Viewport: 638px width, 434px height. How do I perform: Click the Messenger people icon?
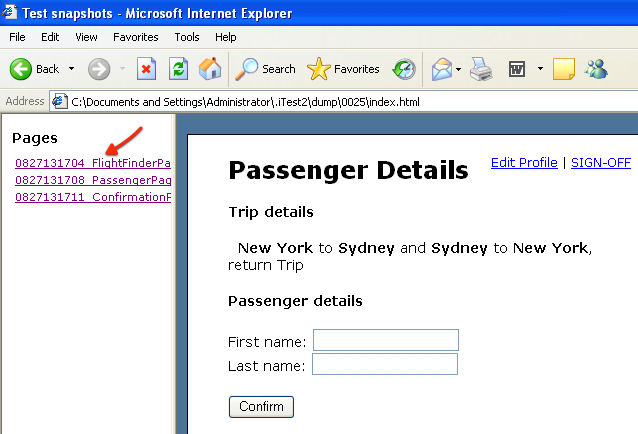[596, 69]
